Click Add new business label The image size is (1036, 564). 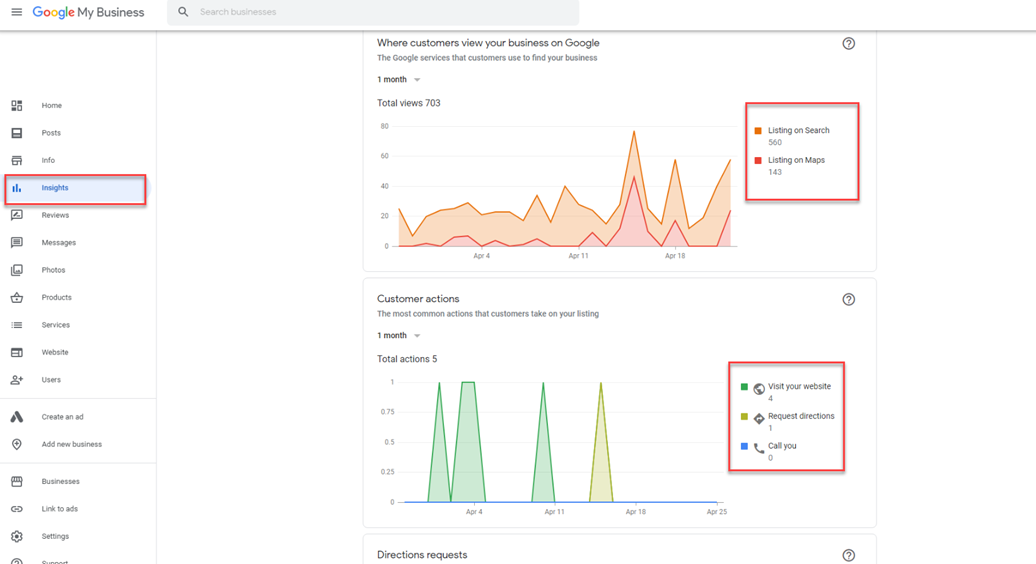tap(71, 444)
